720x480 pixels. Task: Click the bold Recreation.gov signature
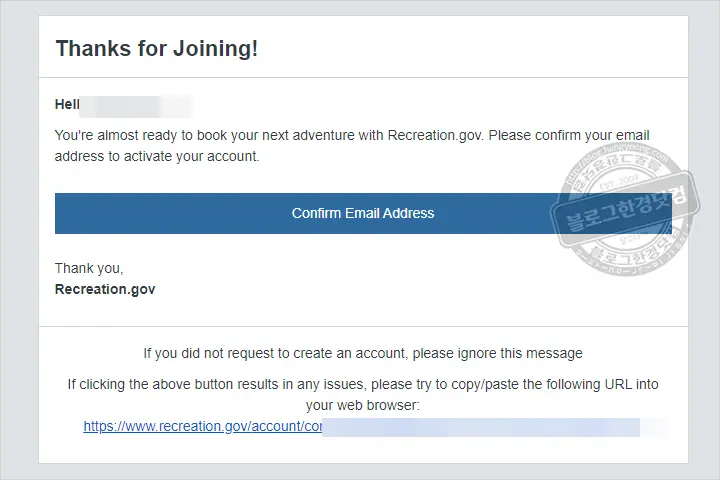click(x=105, y=289)
